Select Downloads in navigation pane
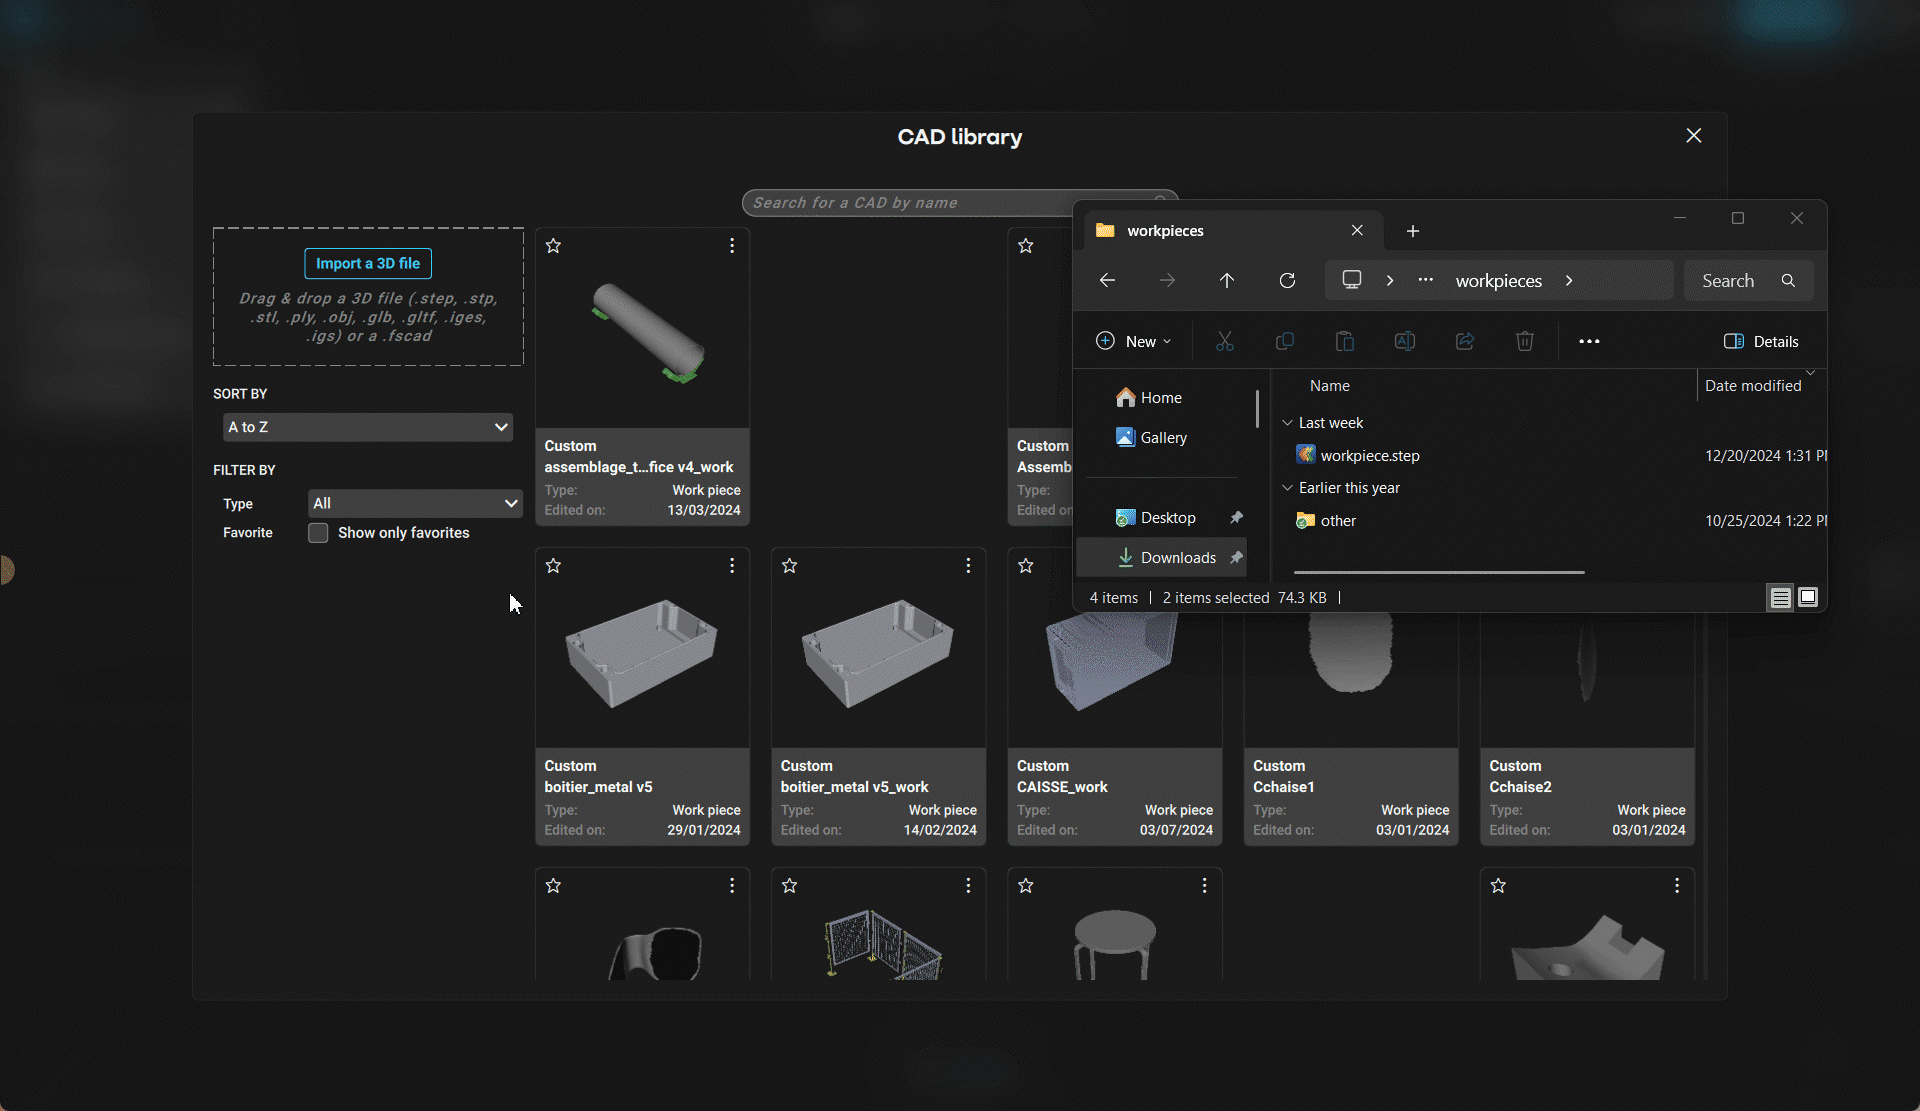Viewport: 1920px width, 1111px height. coord(1177,558)
